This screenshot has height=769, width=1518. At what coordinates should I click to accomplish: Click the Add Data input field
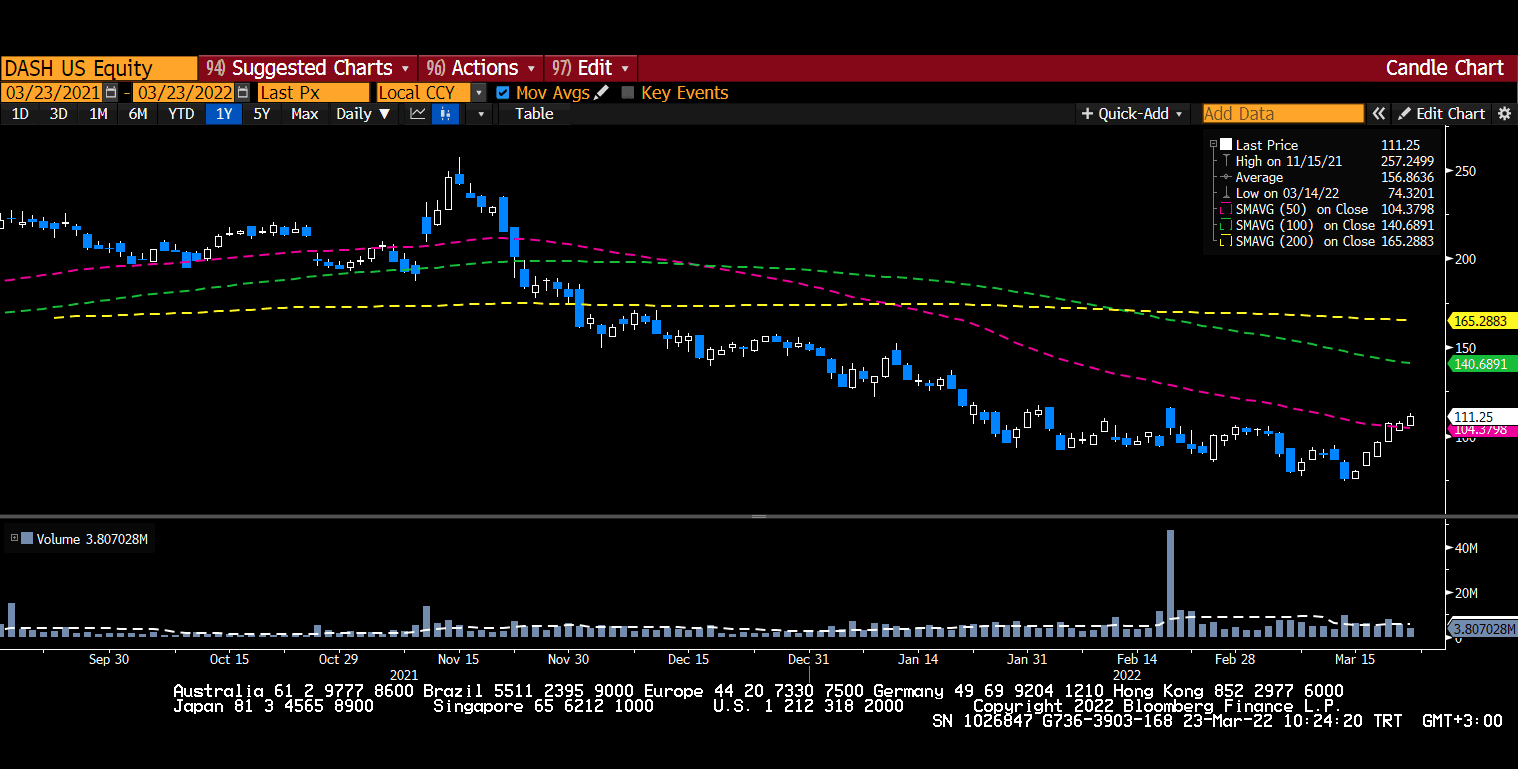1283,114
